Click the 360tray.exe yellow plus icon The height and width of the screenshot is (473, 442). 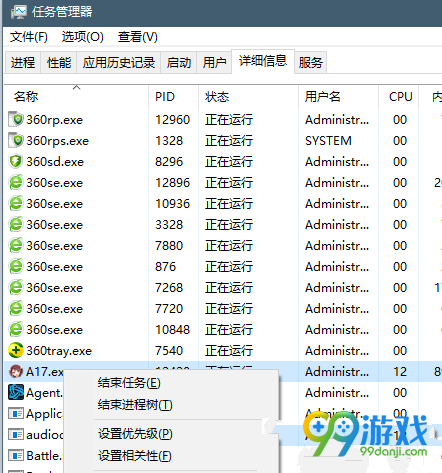click(16, 350)
